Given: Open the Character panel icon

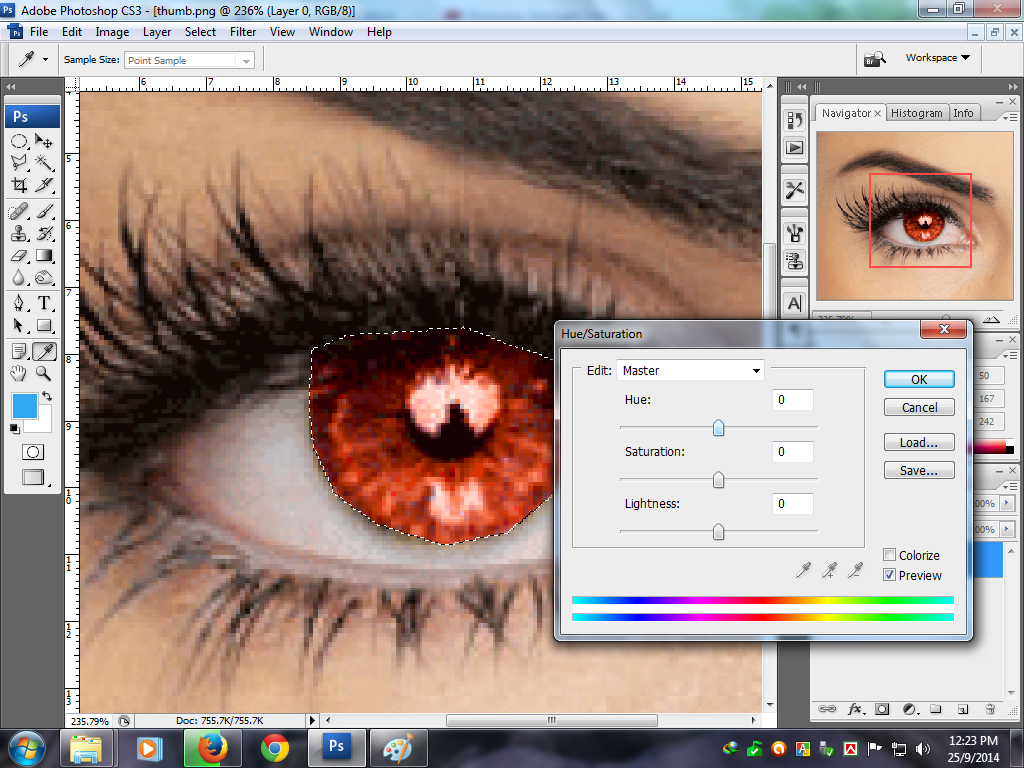Looking at the screenshot, I should [795, 304].
